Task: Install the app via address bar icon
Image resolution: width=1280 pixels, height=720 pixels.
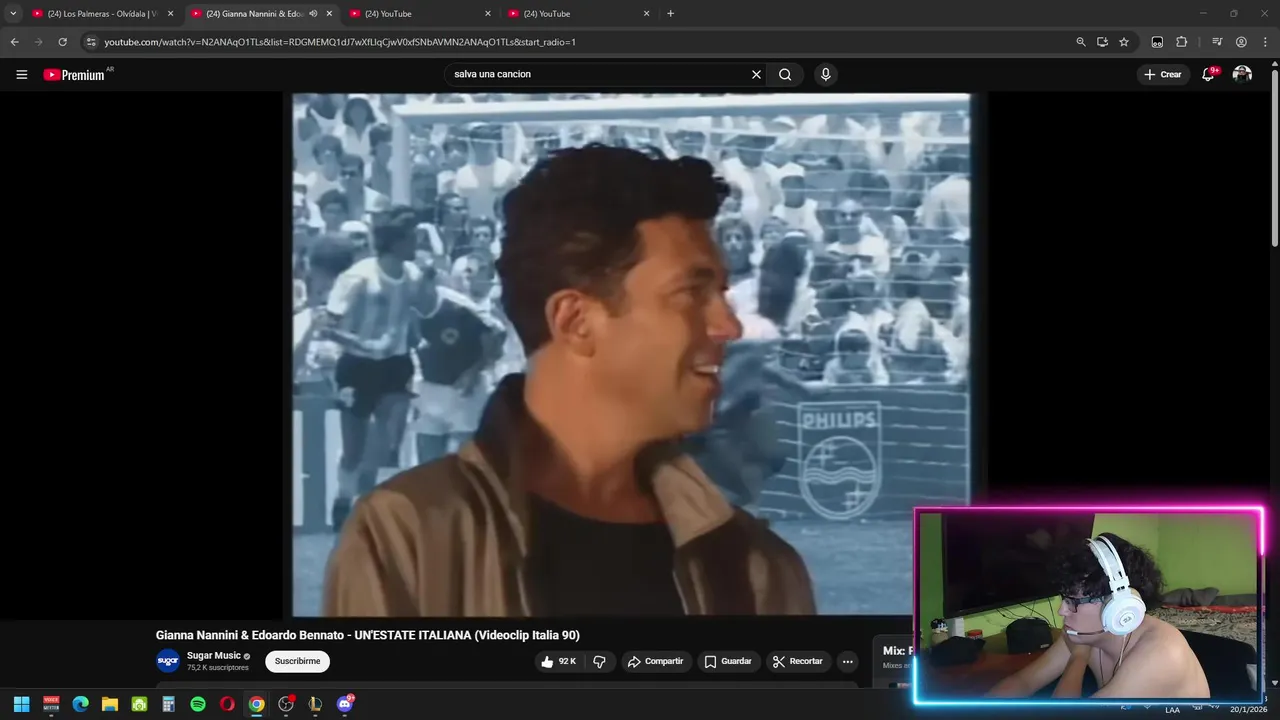Action: click(x=1102, y=42)
